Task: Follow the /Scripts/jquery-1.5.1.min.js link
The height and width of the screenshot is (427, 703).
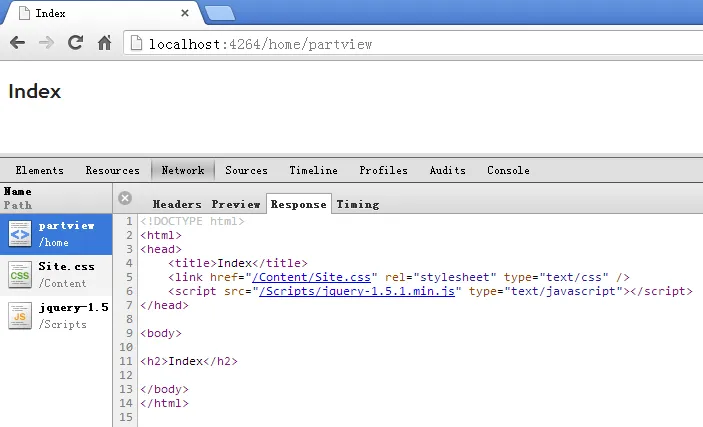Action: tap(357, 291)
